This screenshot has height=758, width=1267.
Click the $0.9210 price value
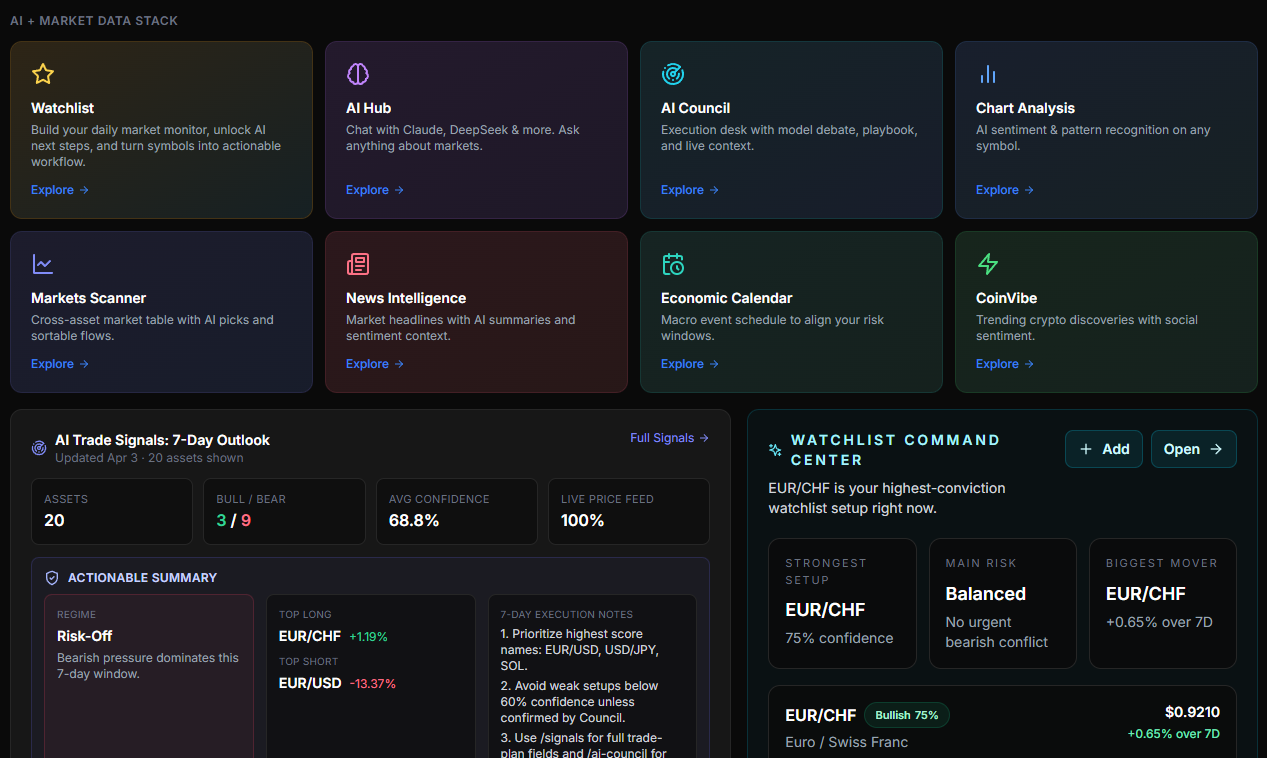point(1192,712)
